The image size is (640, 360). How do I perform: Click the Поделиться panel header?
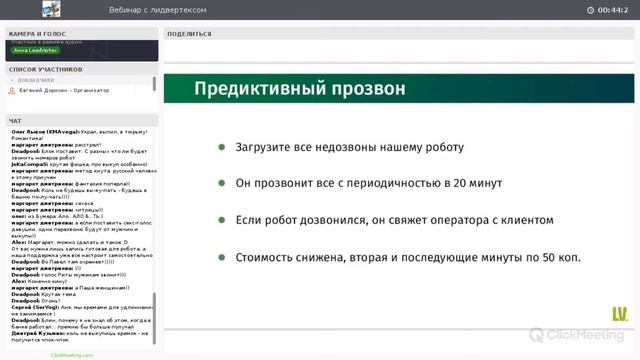click(399, 34)
